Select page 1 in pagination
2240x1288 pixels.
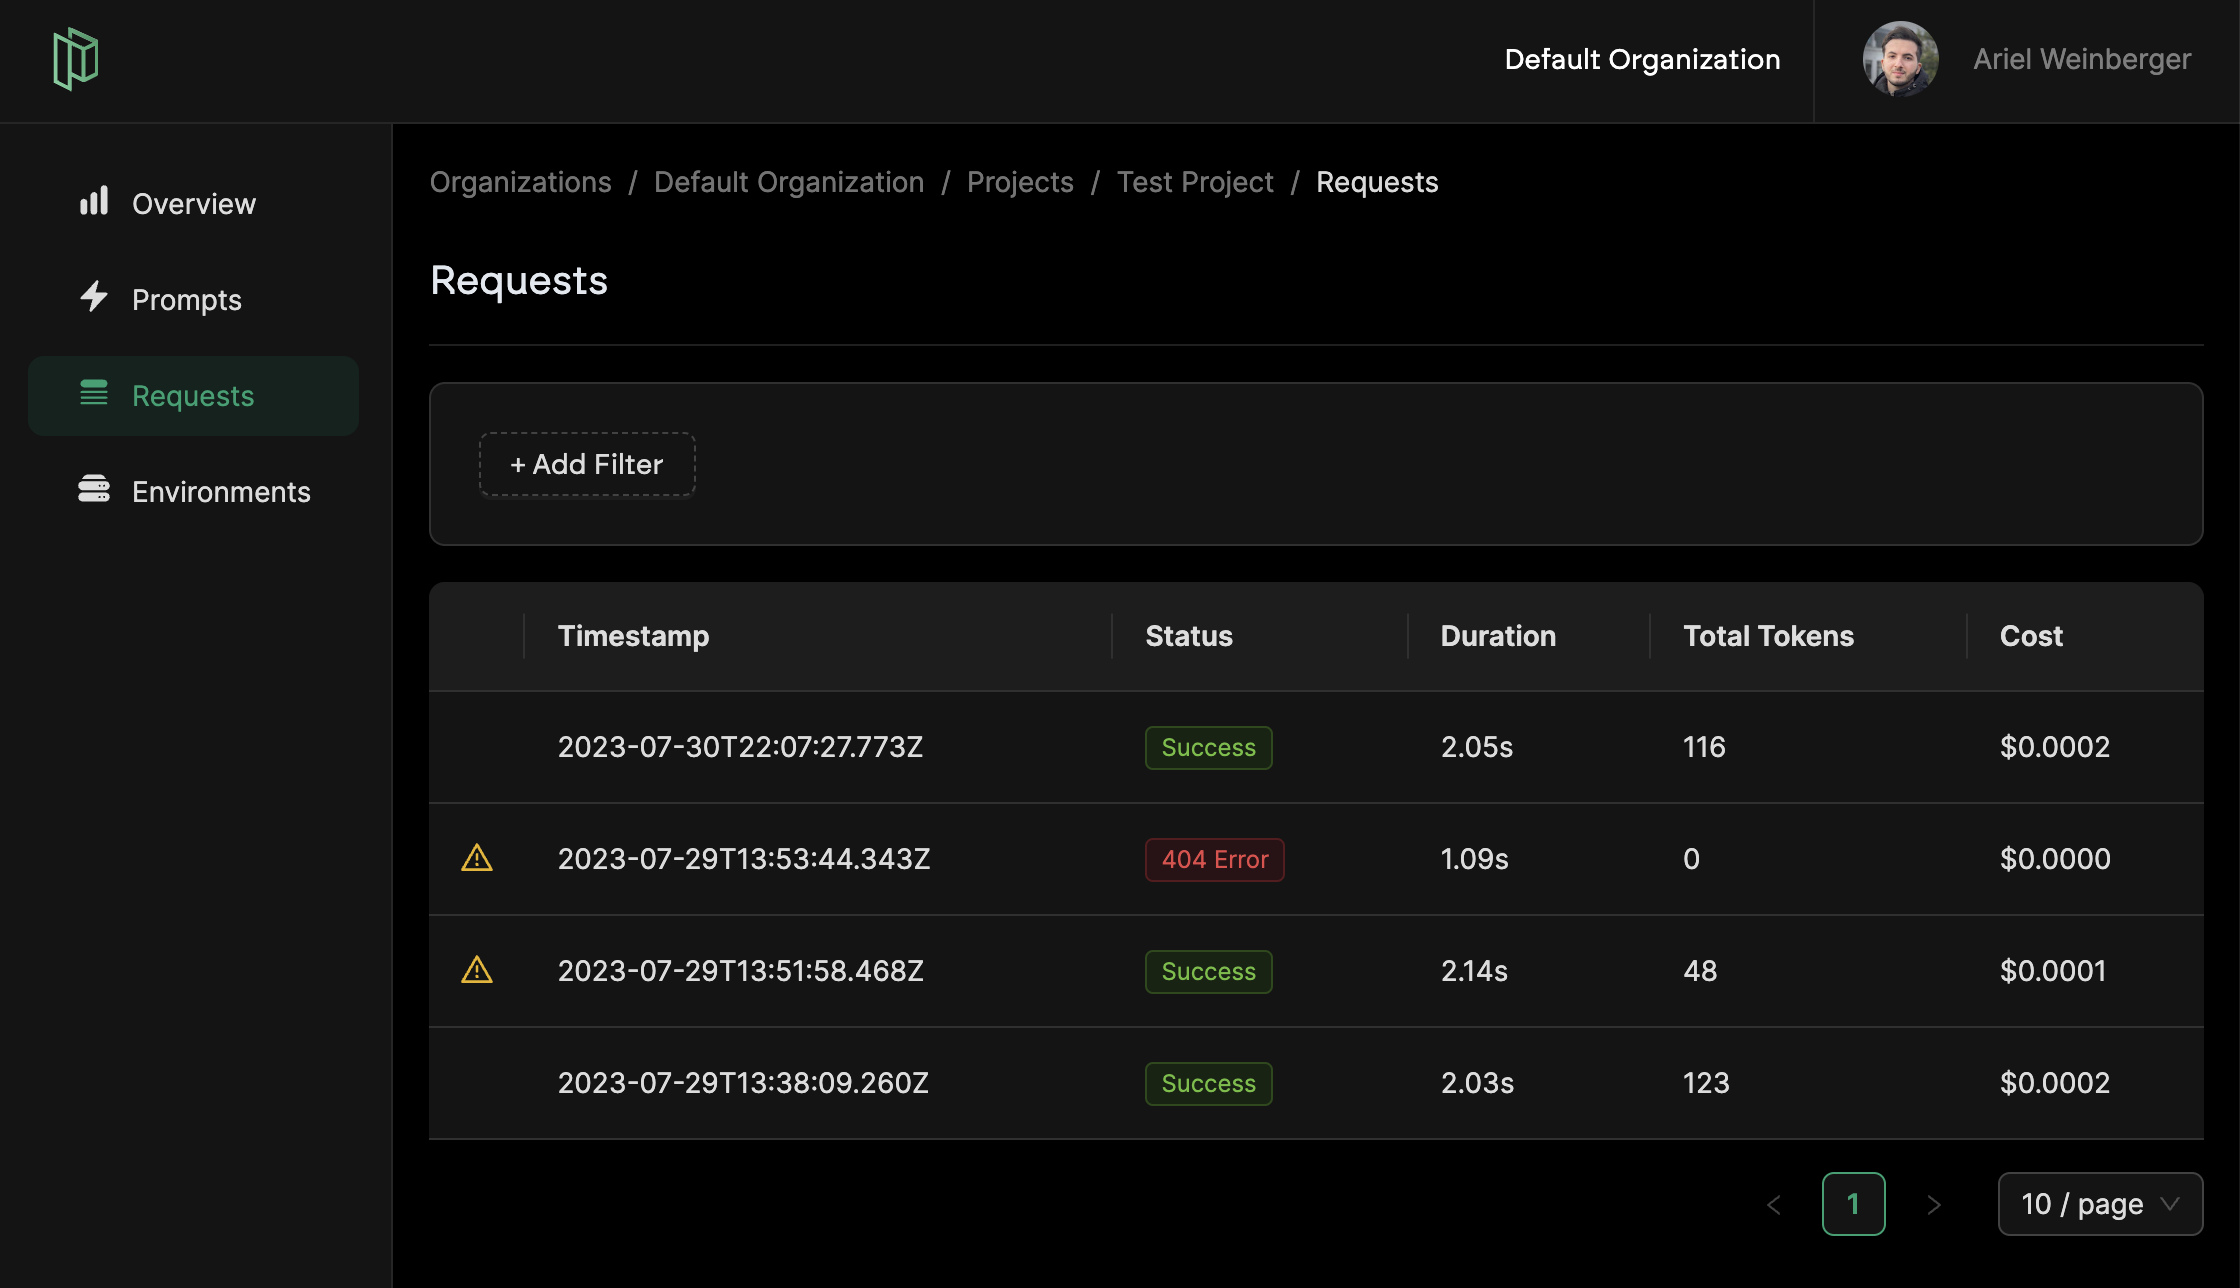tap(1853, 1204)
